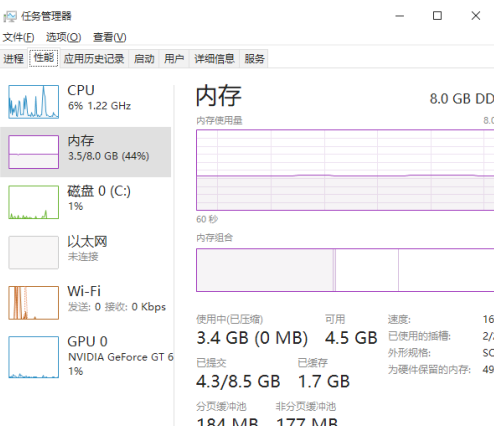
Task: Click the Task Manager title bar icon
Action: point(10,16)
